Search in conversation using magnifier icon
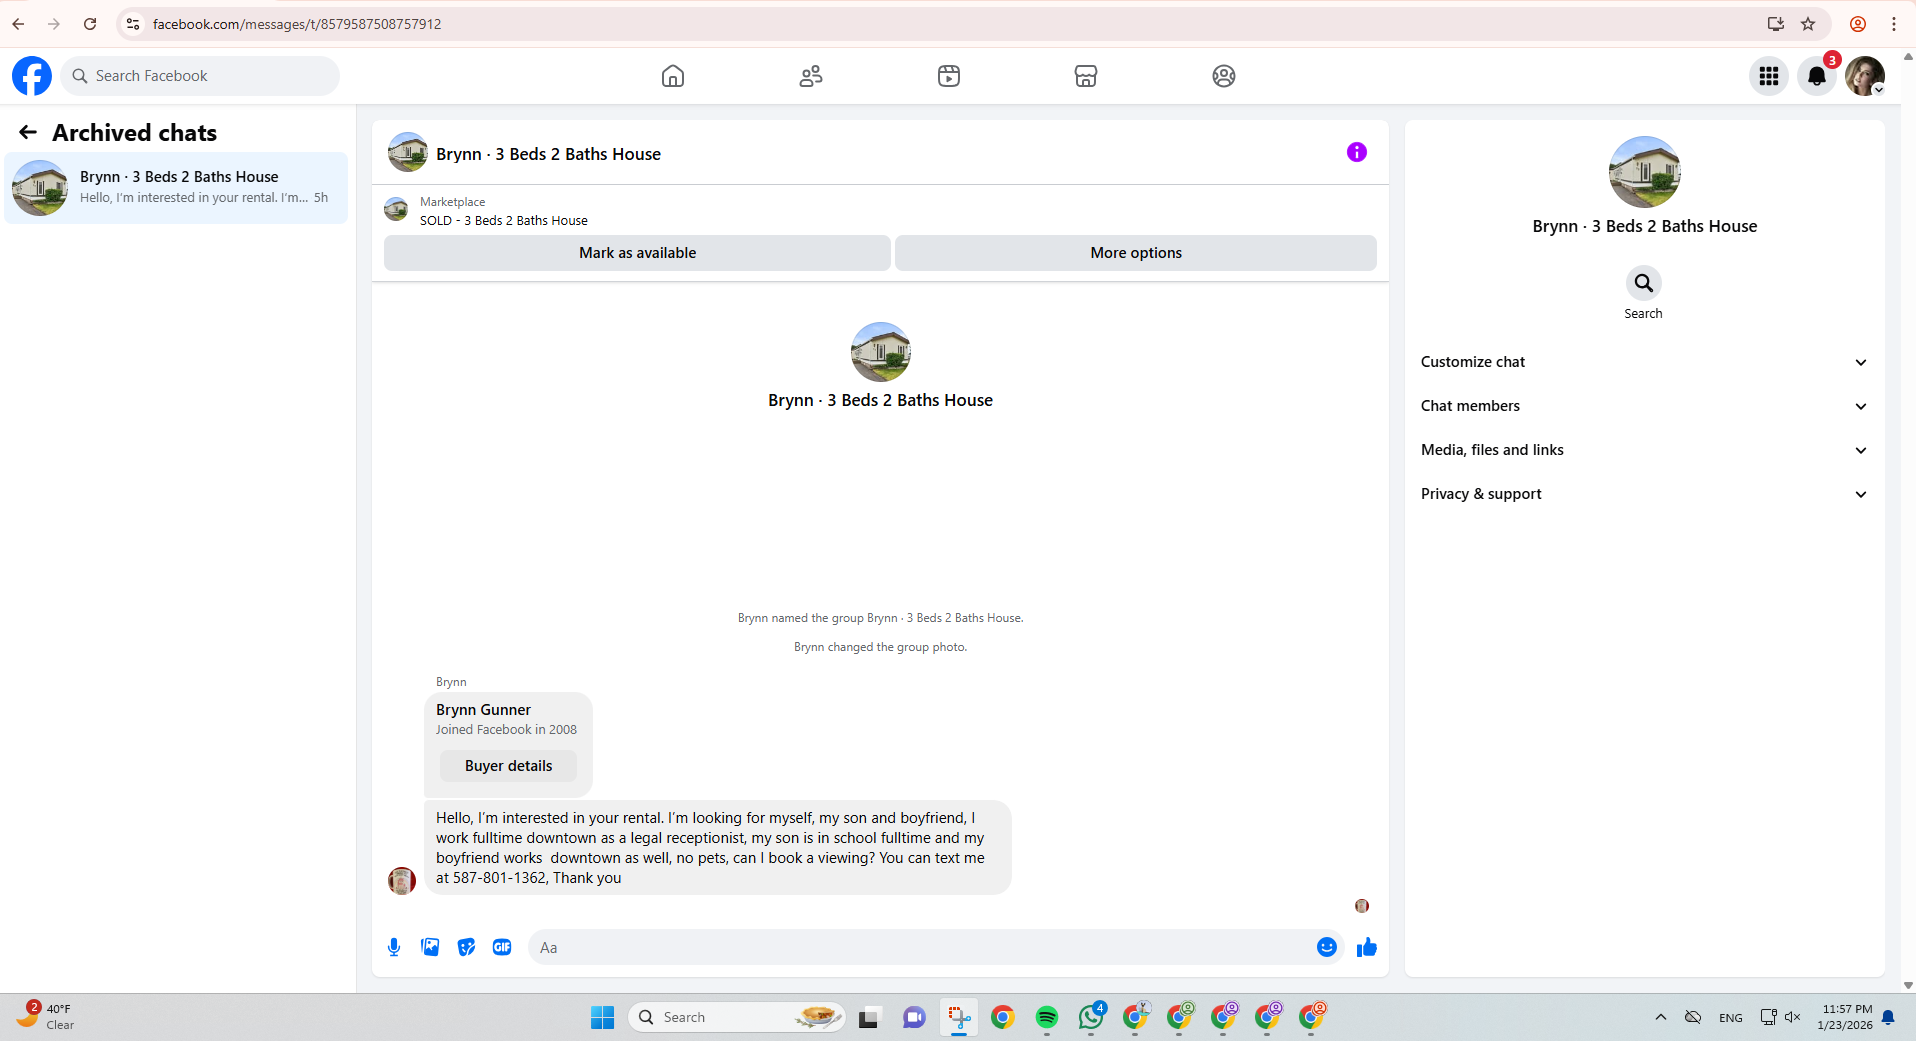1916x1041 pixels. point(1644,283)
